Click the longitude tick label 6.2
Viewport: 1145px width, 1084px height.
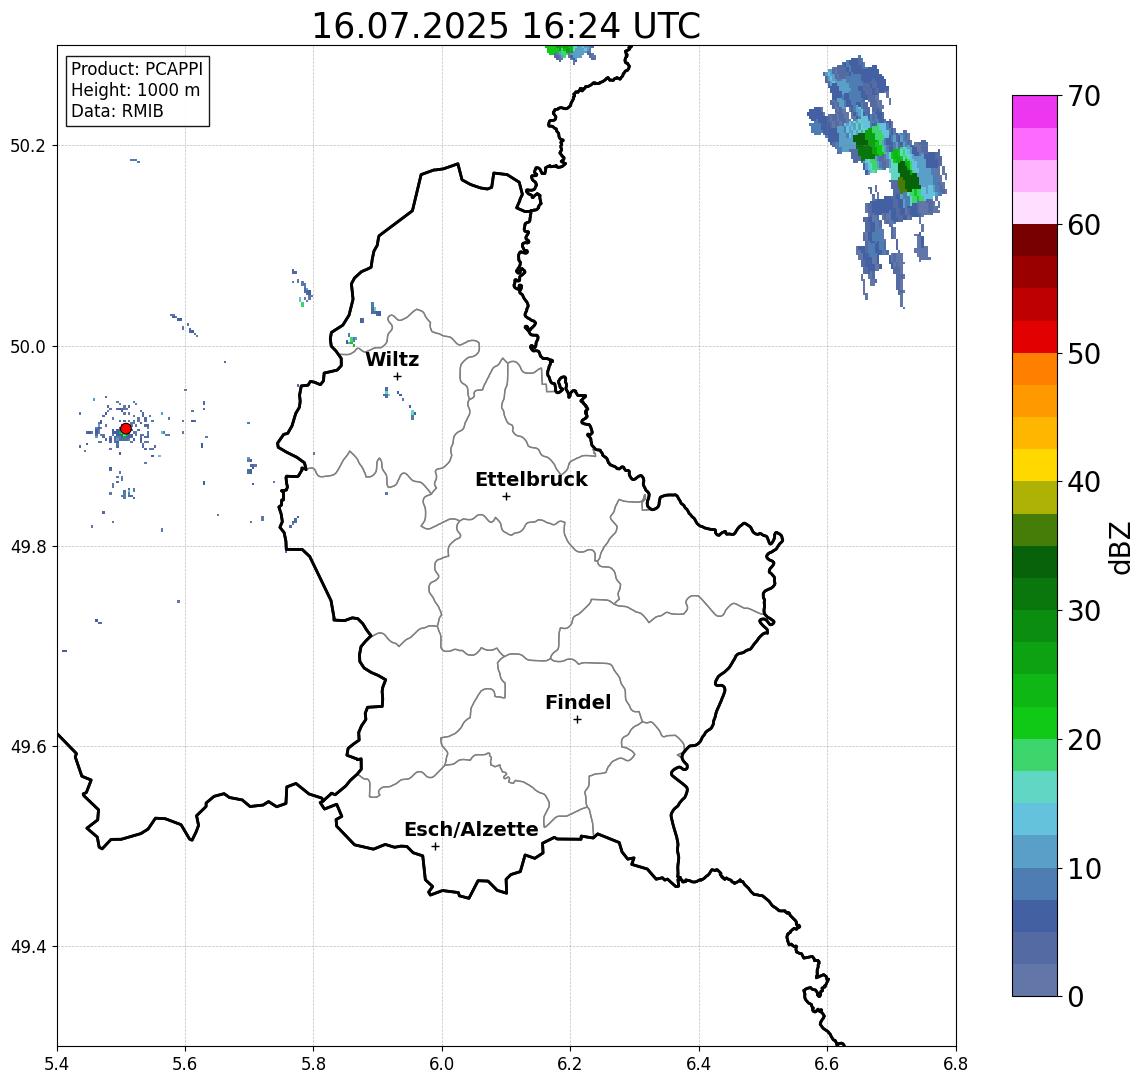click(x=570, y=1064)
